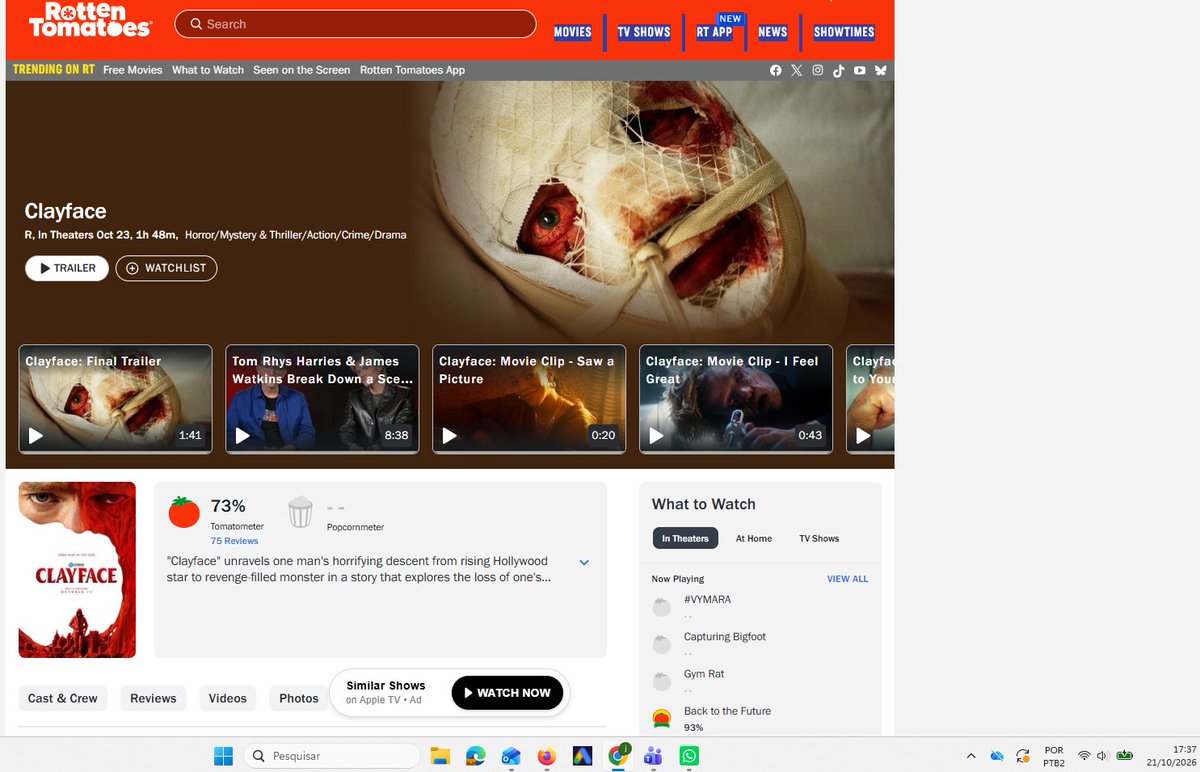Click View All under Now Playing
This screenshot has width=1200, height=772.
coord(848,579)
